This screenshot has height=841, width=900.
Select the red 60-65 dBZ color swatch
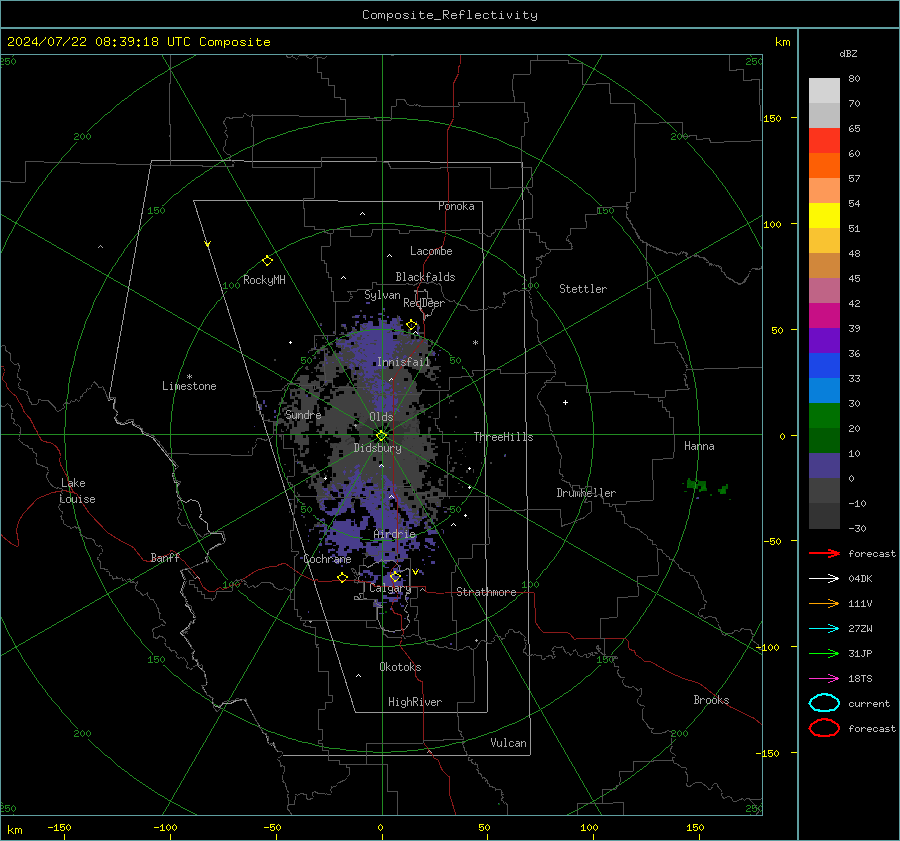tap(824, 141)
